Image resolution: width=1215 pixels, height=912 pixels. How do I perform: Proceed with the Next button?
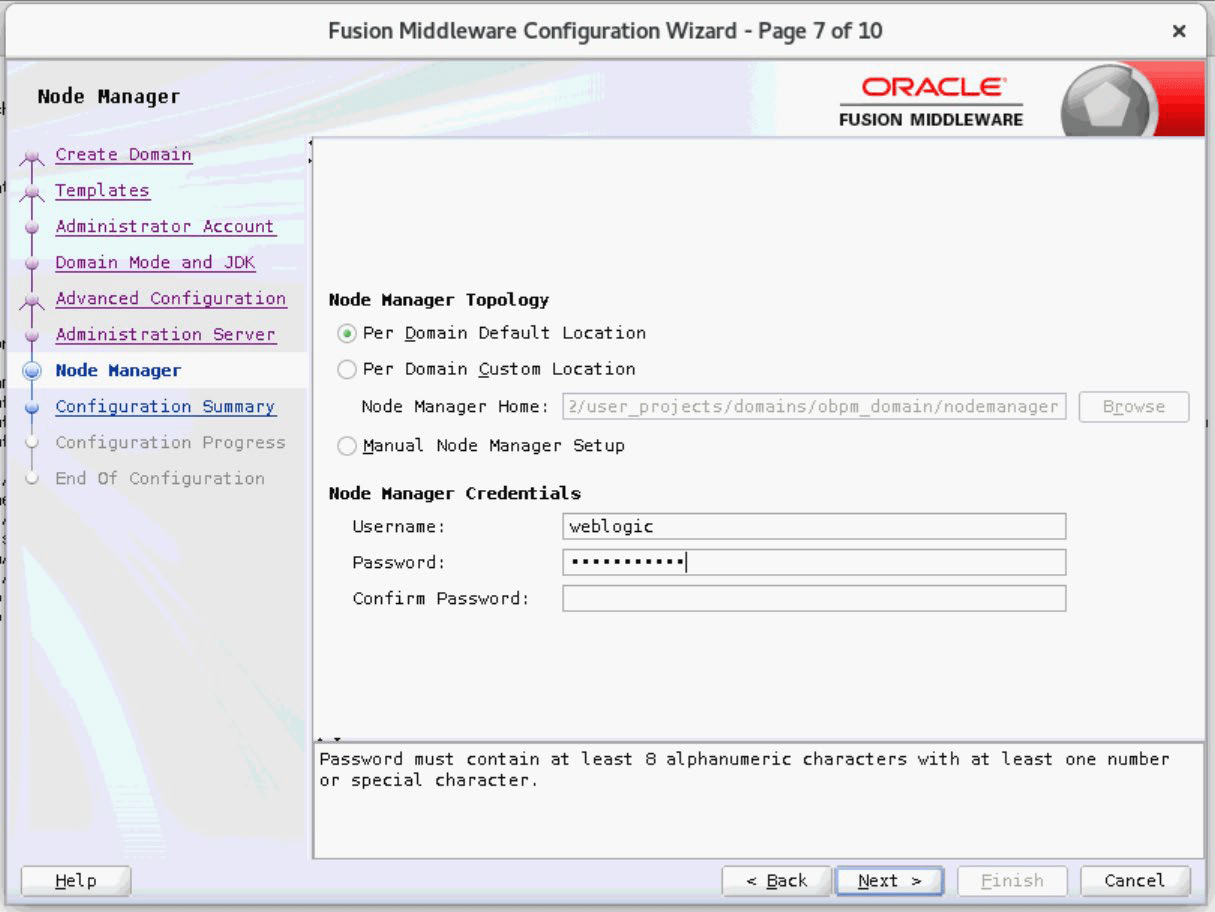click(889, 881)
